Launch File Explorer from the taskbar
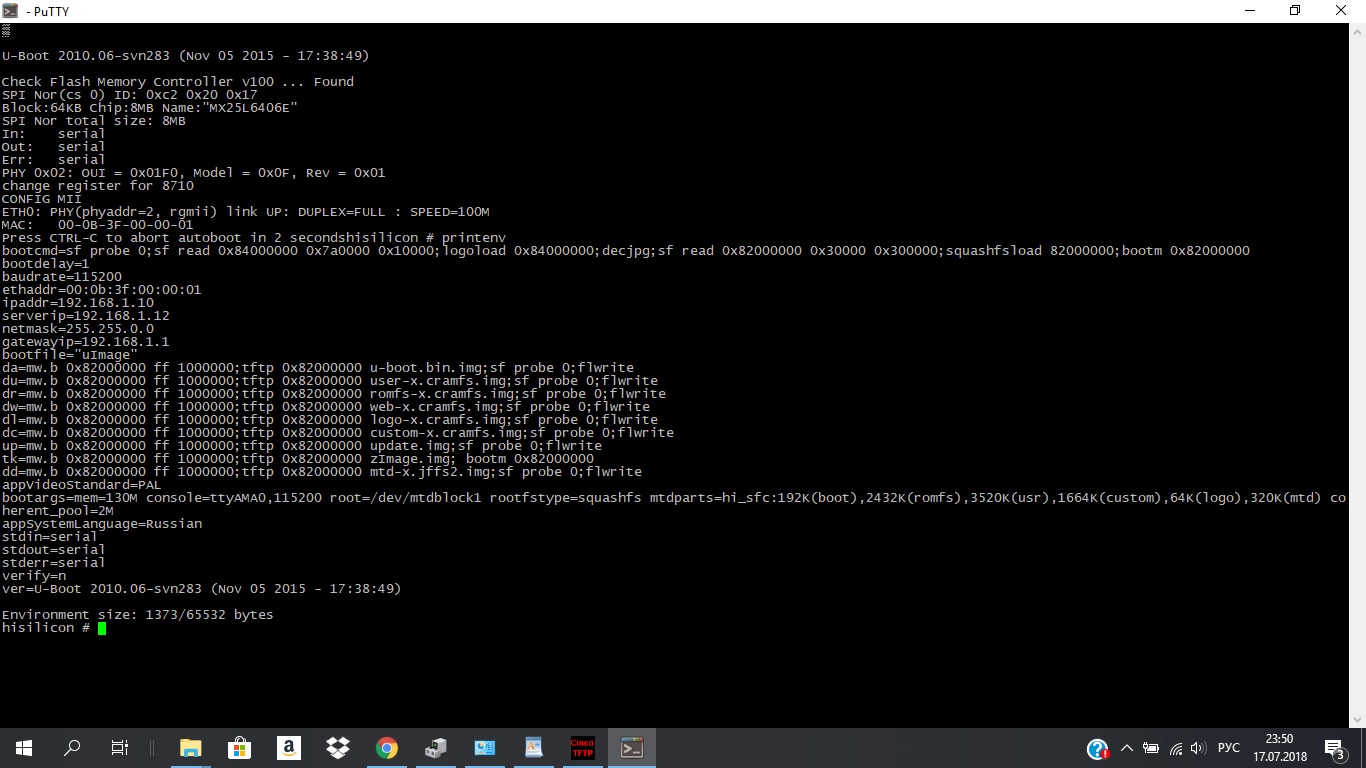The width and height of the screenshot is (1366, 768). click(190, 748)
